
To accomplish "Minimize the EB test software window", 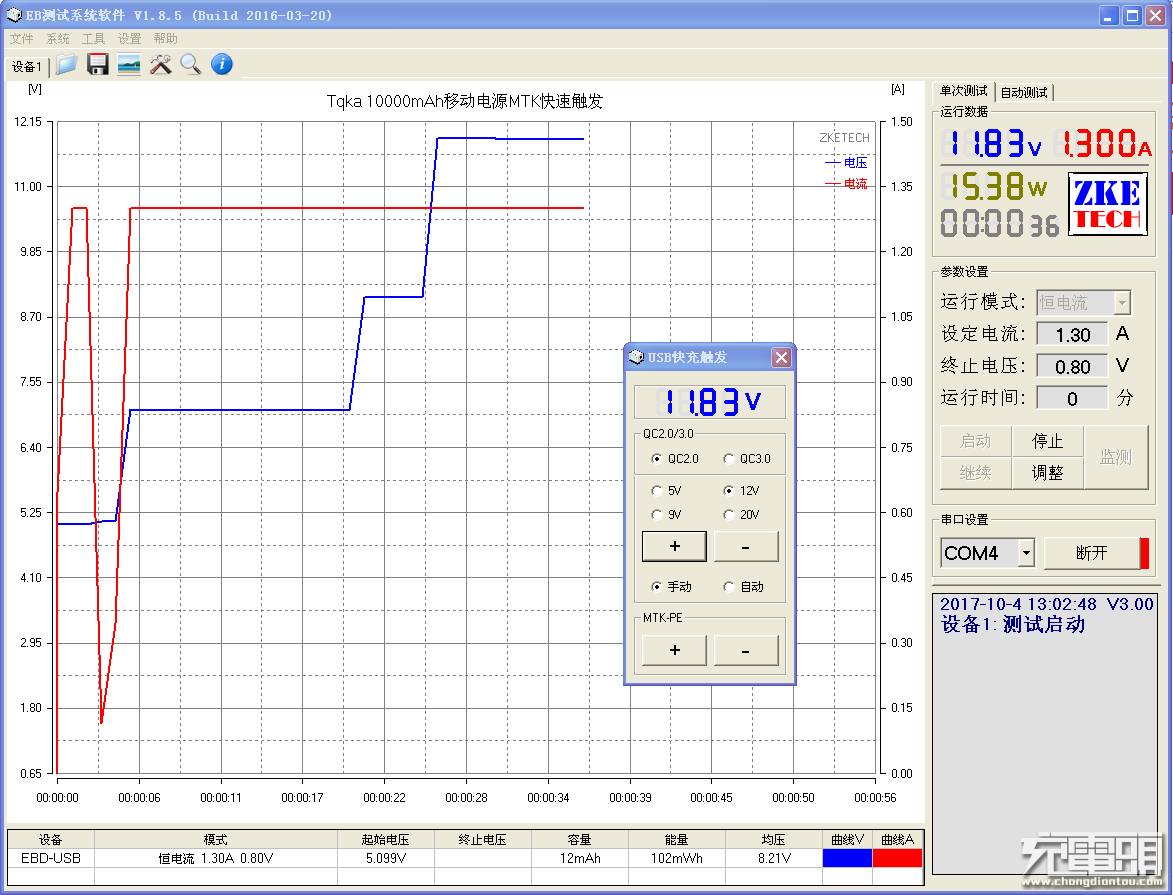I will point(1109,15).
